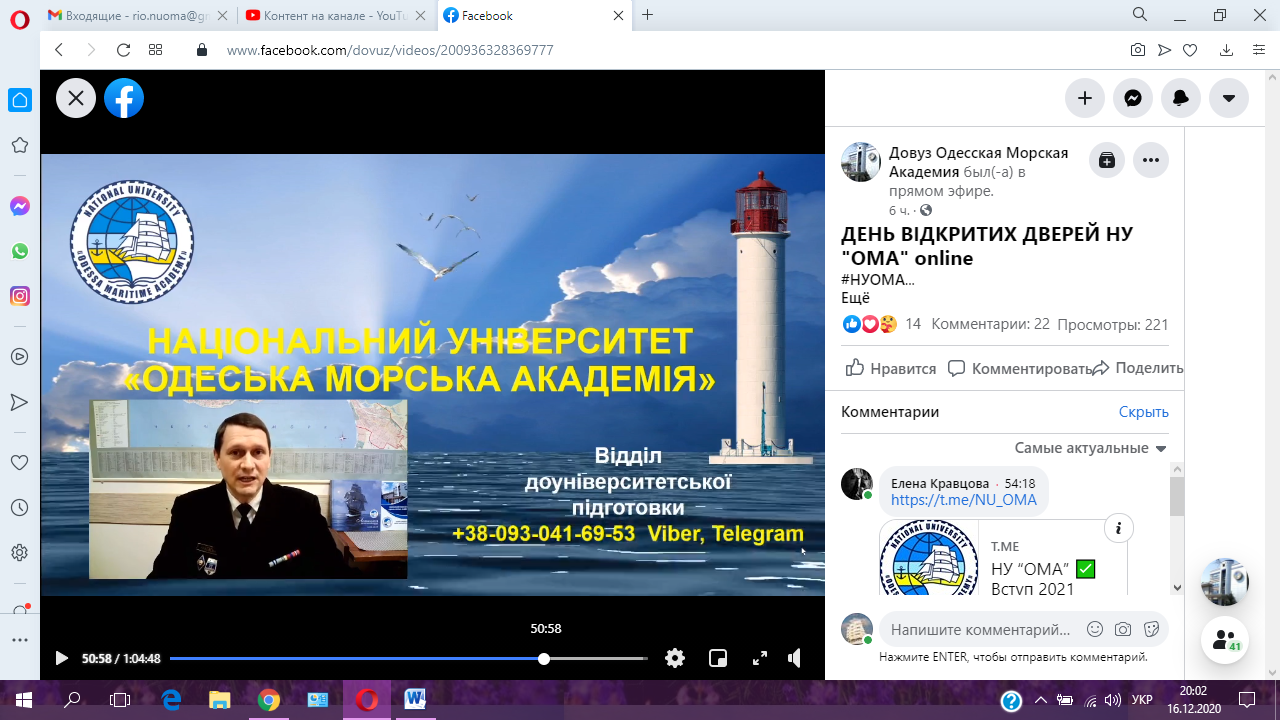Open emoji picker in comment box
1280x720 pixels.
coord(1095,630)
